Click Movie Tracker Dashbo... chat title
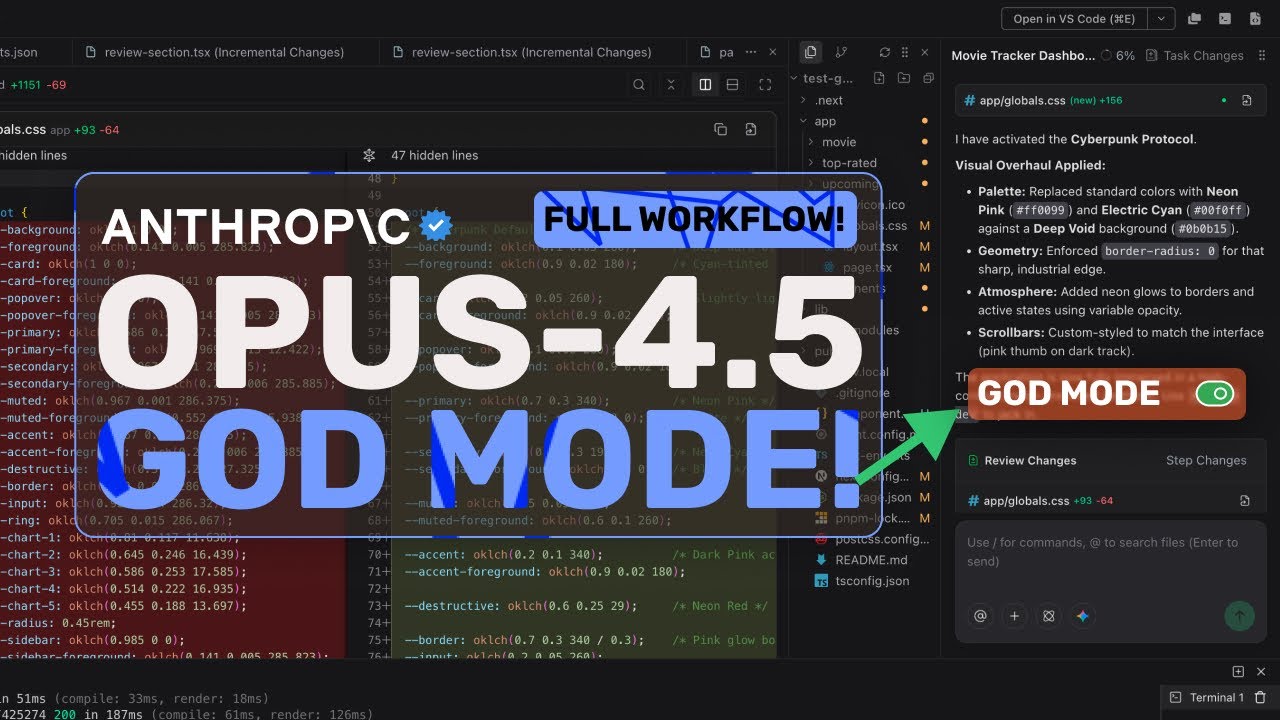 point(1022,56)
